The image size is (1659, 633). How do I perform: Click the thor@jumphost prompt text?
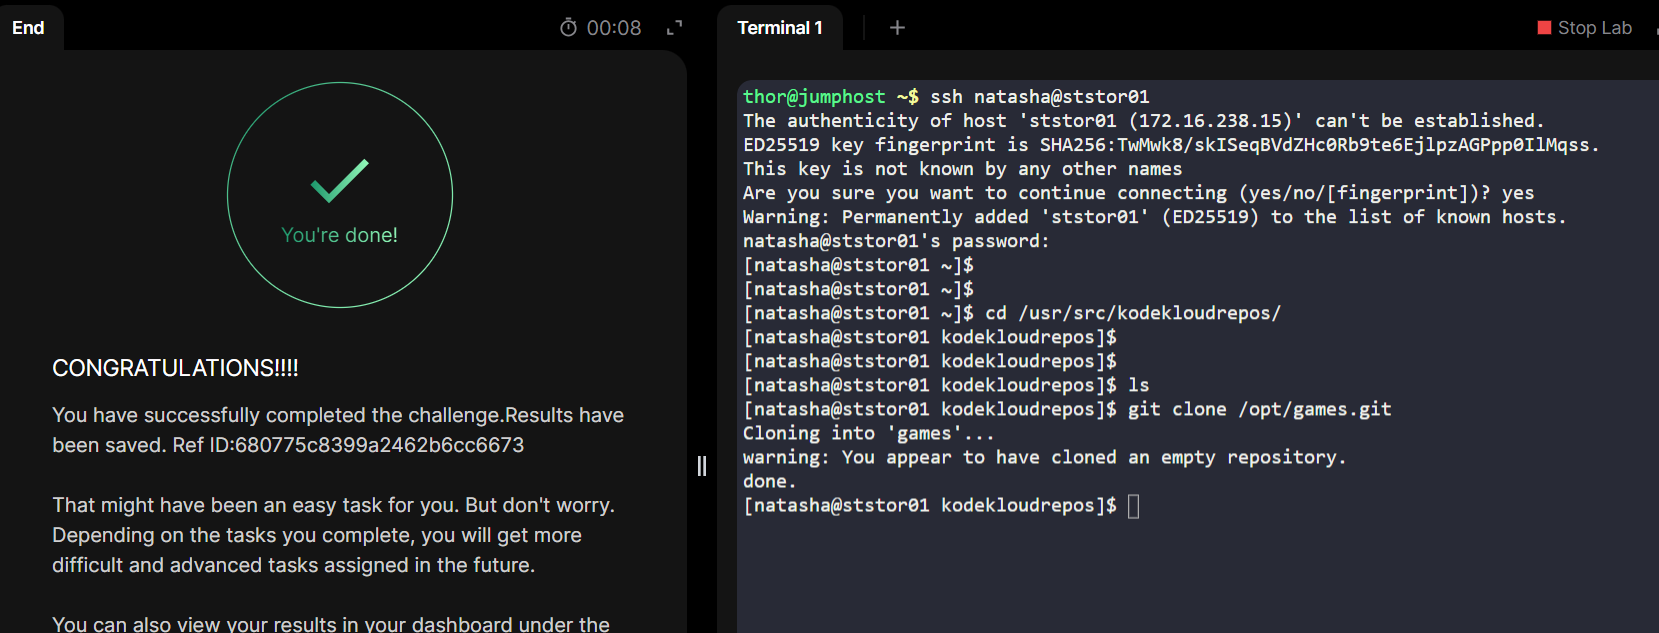tap(814, 97)
